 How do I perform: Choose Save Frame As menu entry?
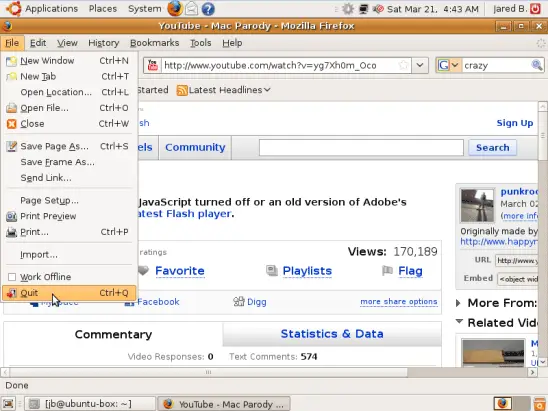tap(69, 162)
